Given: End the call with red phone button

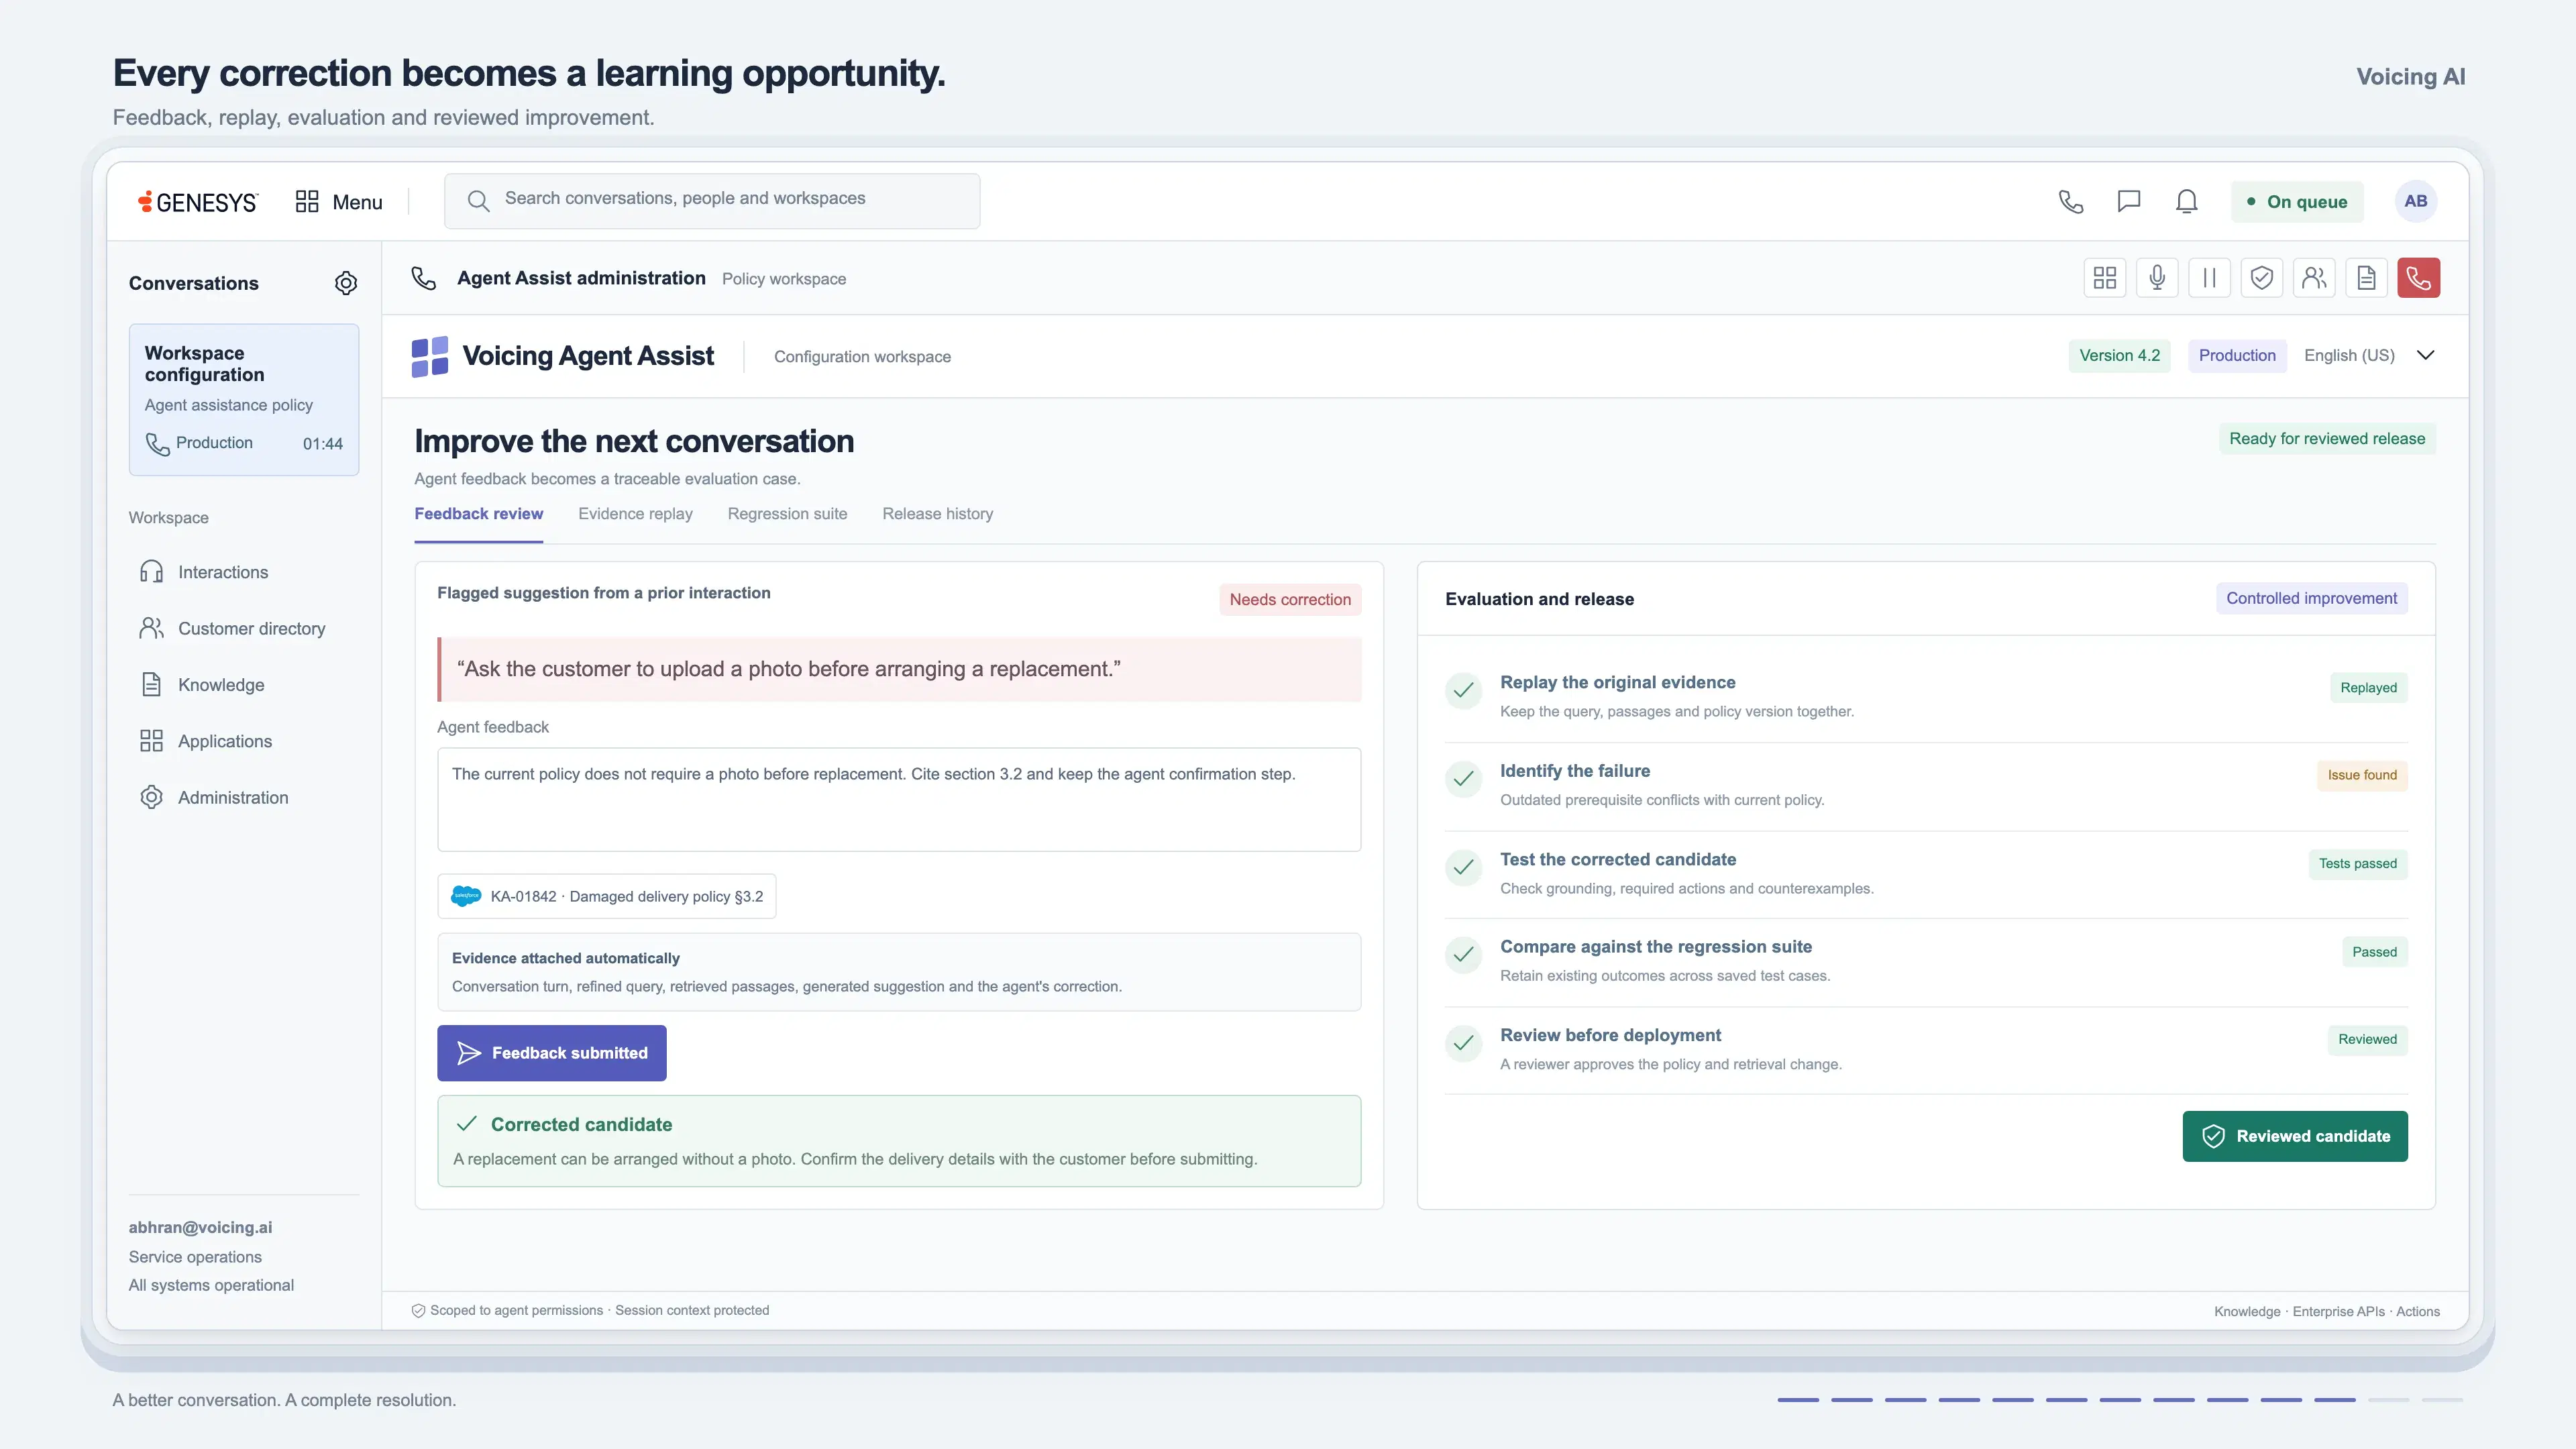Looking at the screenshot, I should pos(2418,278).
